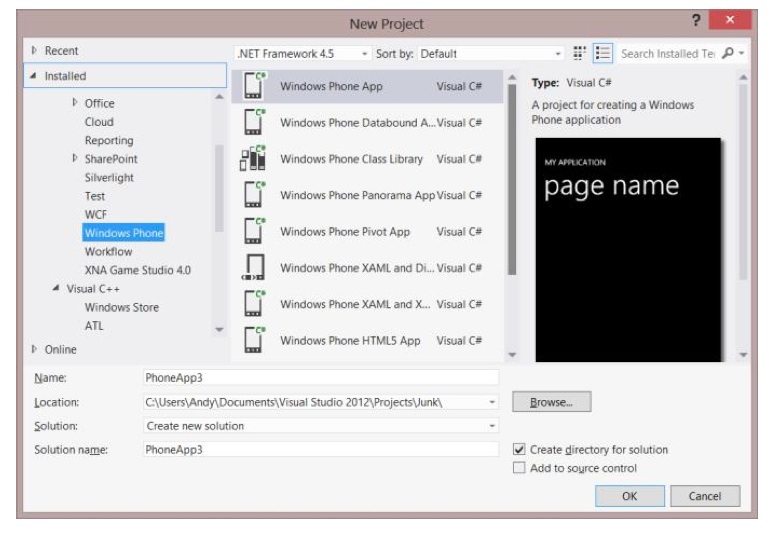Close the New Project dialog
Image resolution: width=772 pixels, height=535 pixels.
pyautogui.click(x=730, y=20)
